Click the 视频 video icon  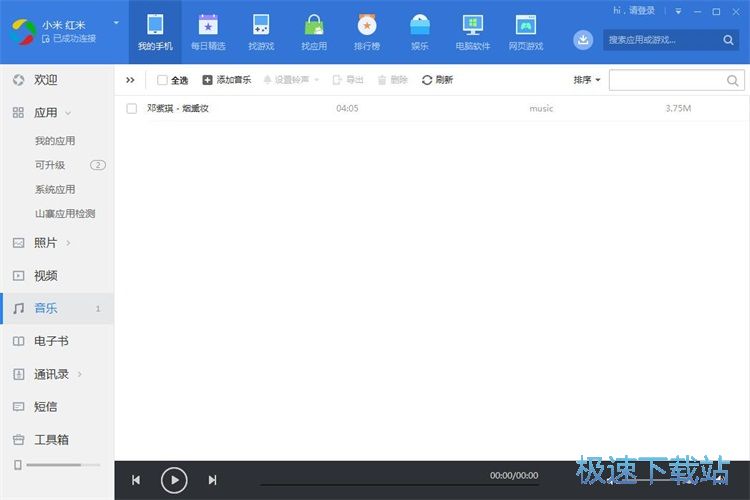(x=18, y=276)
